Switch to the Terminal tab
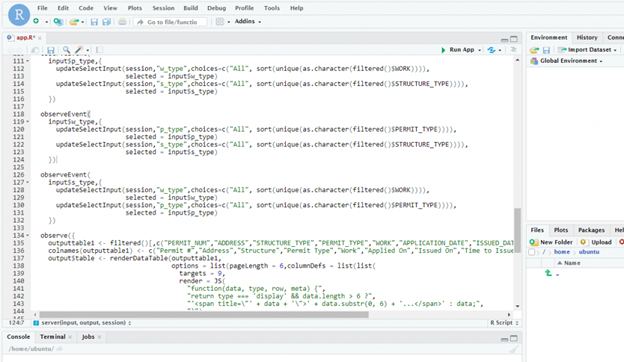 click(52, 337)
